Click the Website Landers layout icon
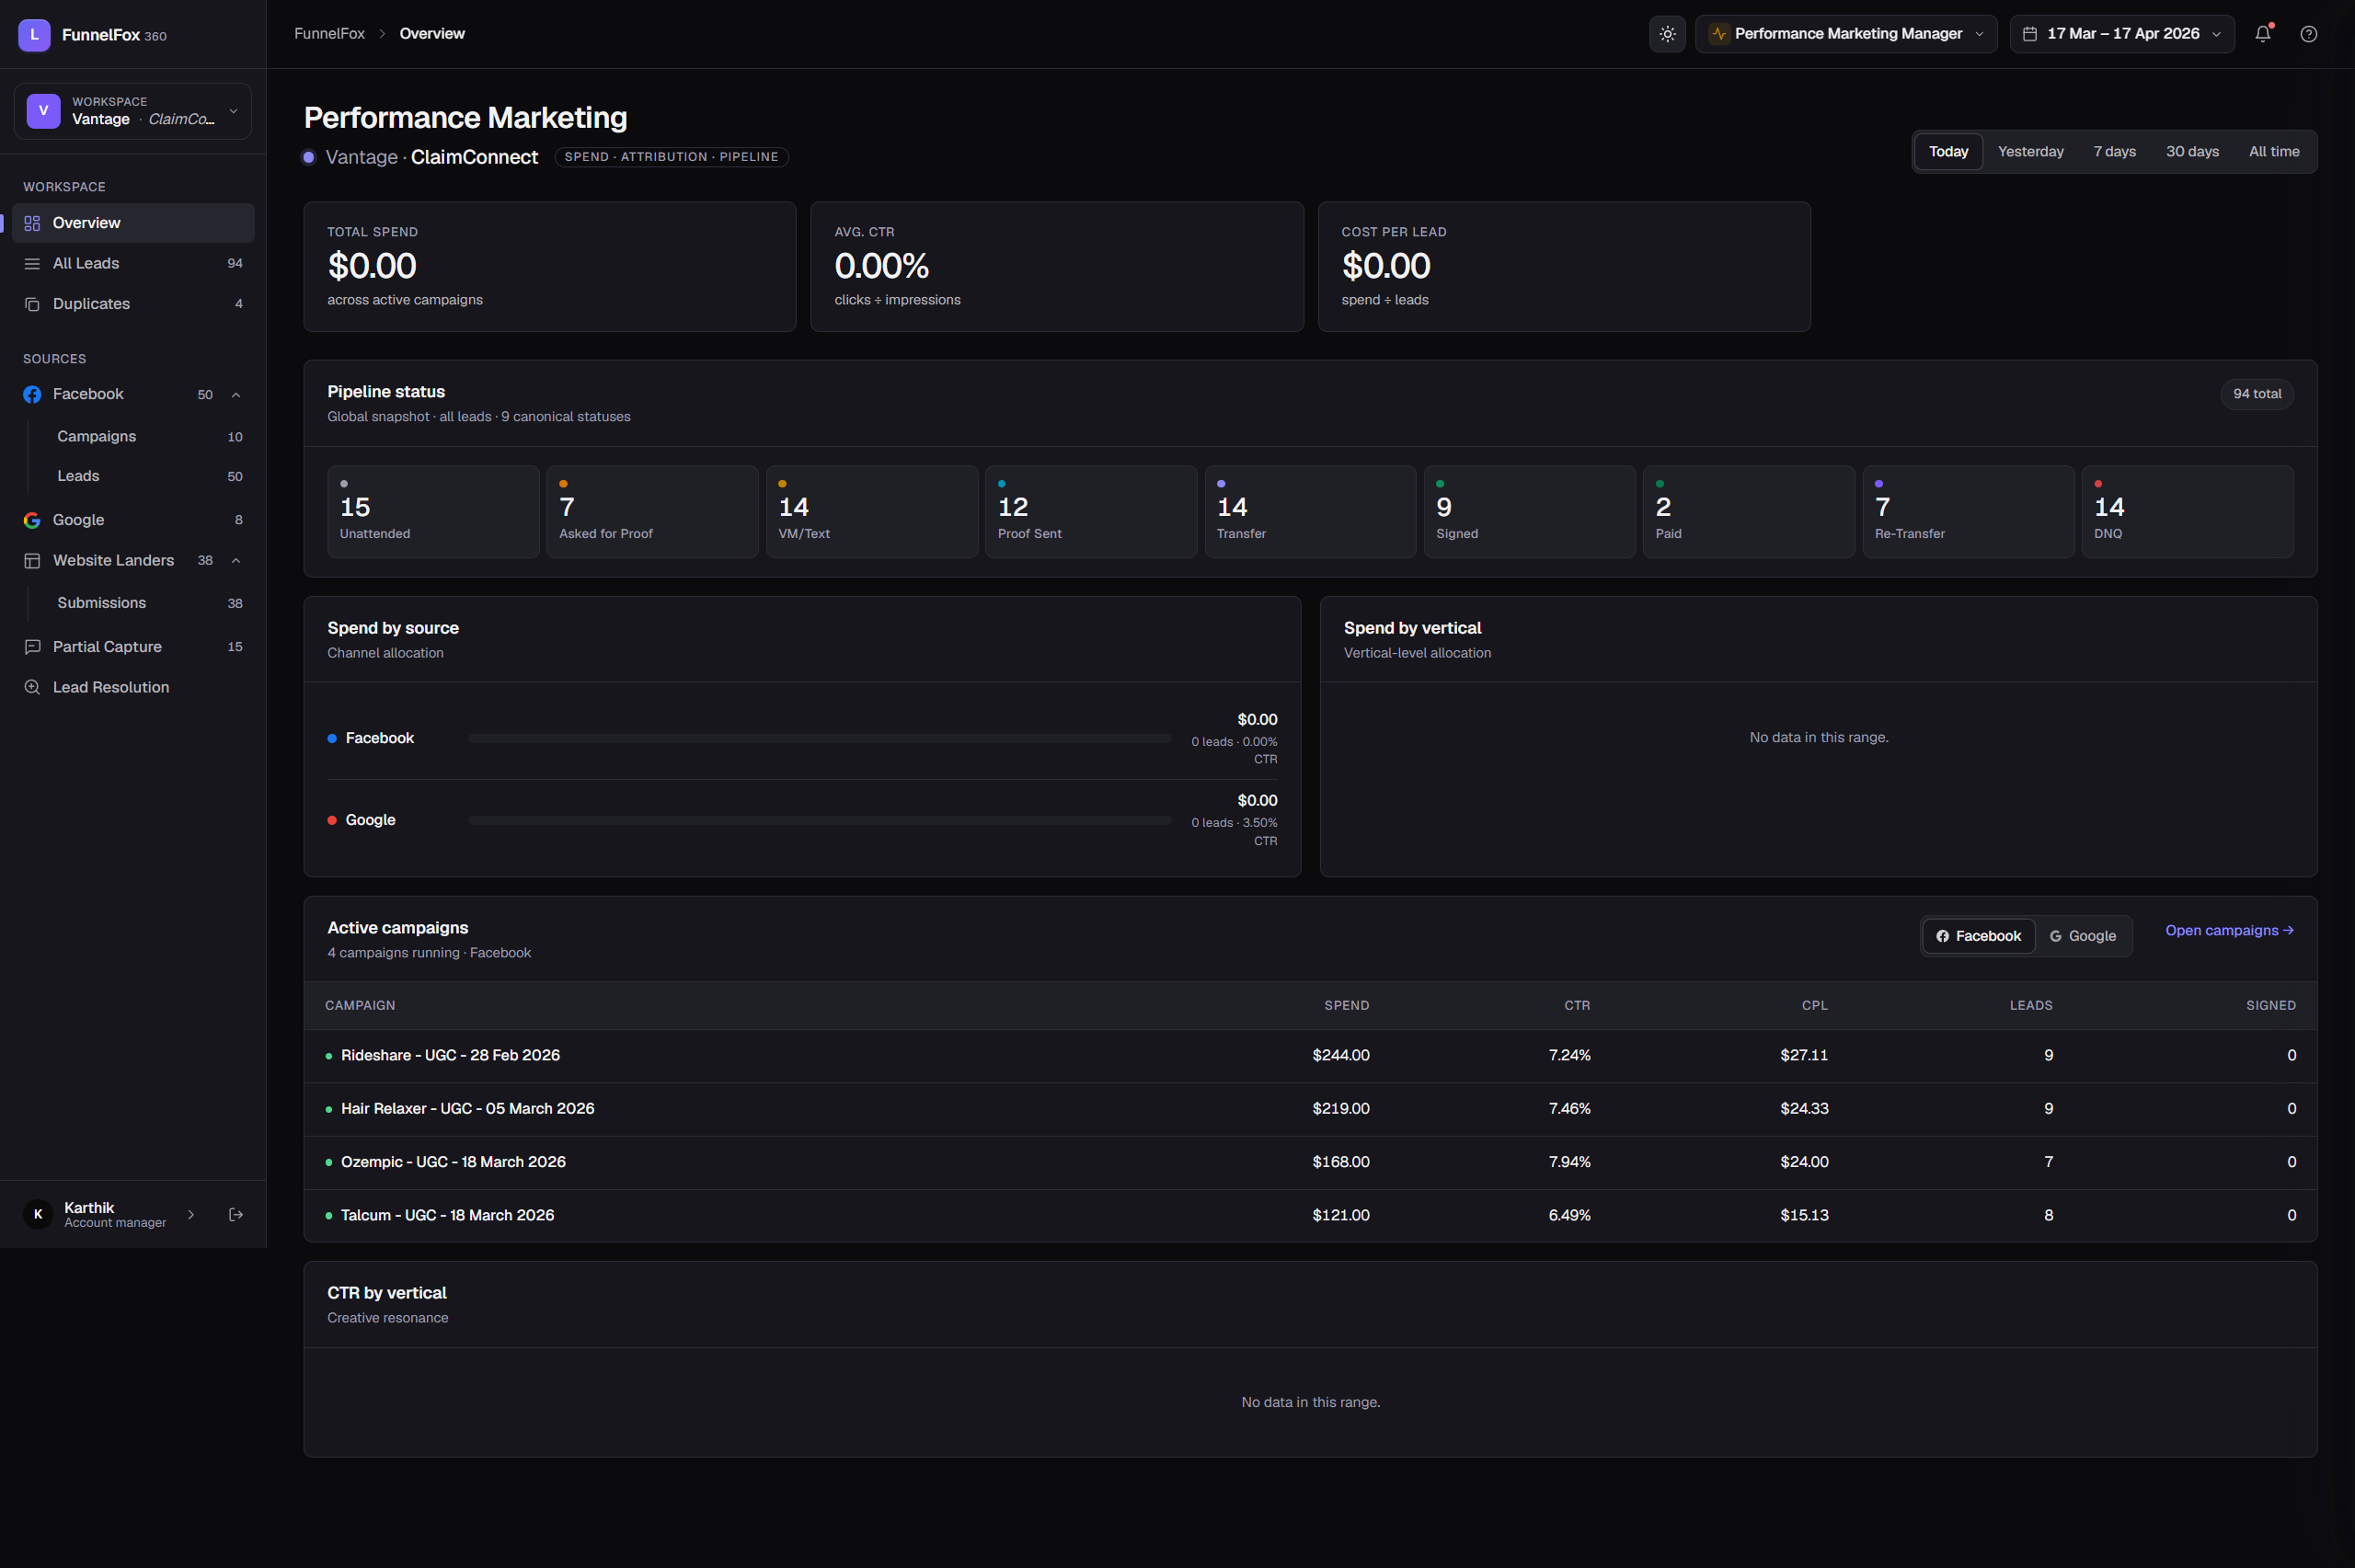This screenshot has width=2355, height=1568. (32, 561)
